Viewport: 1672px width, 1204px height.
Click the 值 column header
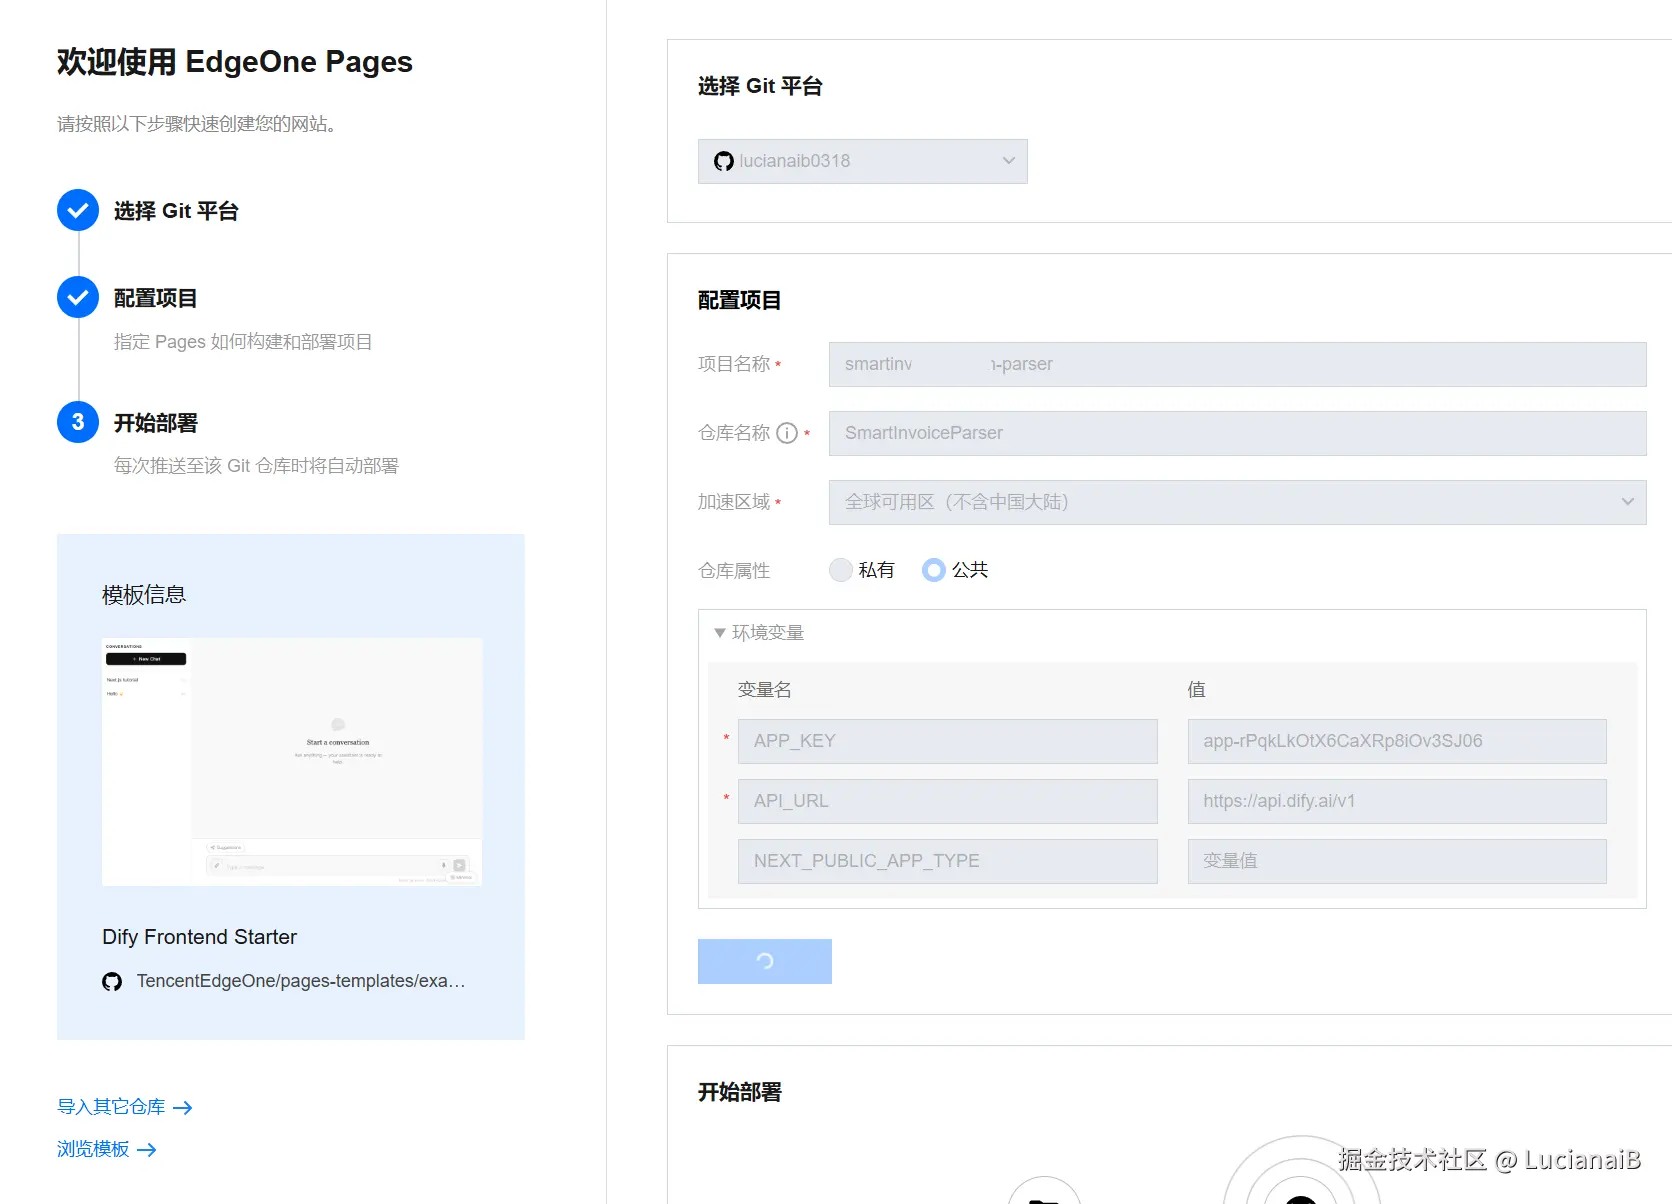point(1196,690)
